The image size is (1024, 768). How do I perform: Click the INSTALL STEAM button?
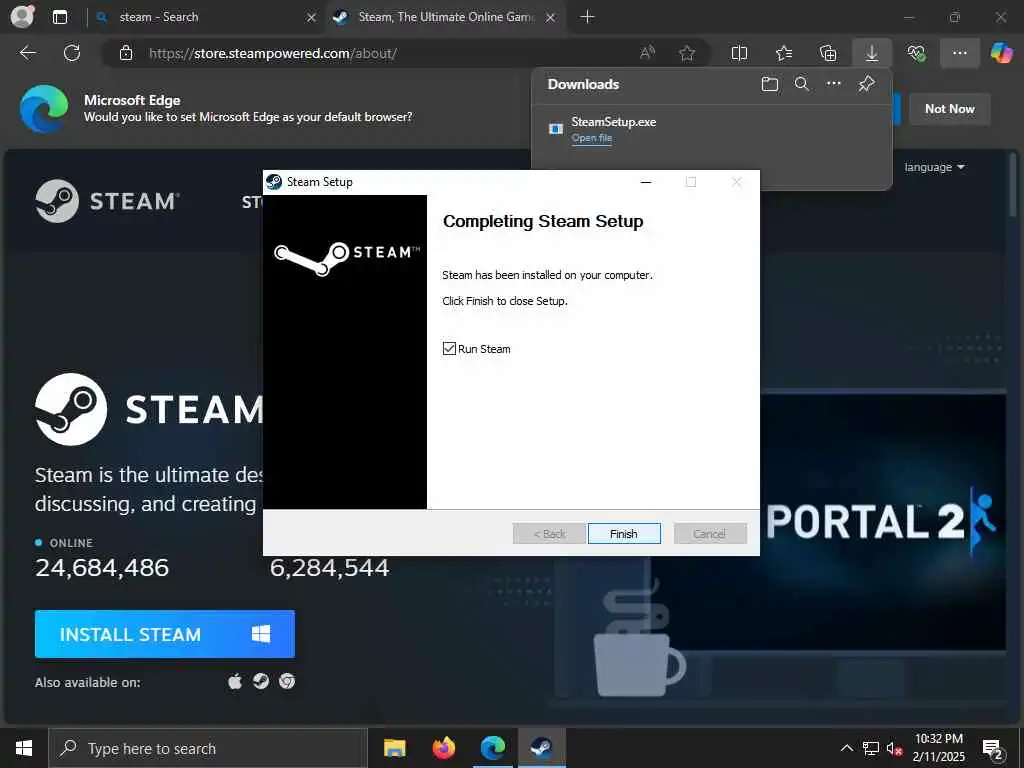(x=165, y=634)
